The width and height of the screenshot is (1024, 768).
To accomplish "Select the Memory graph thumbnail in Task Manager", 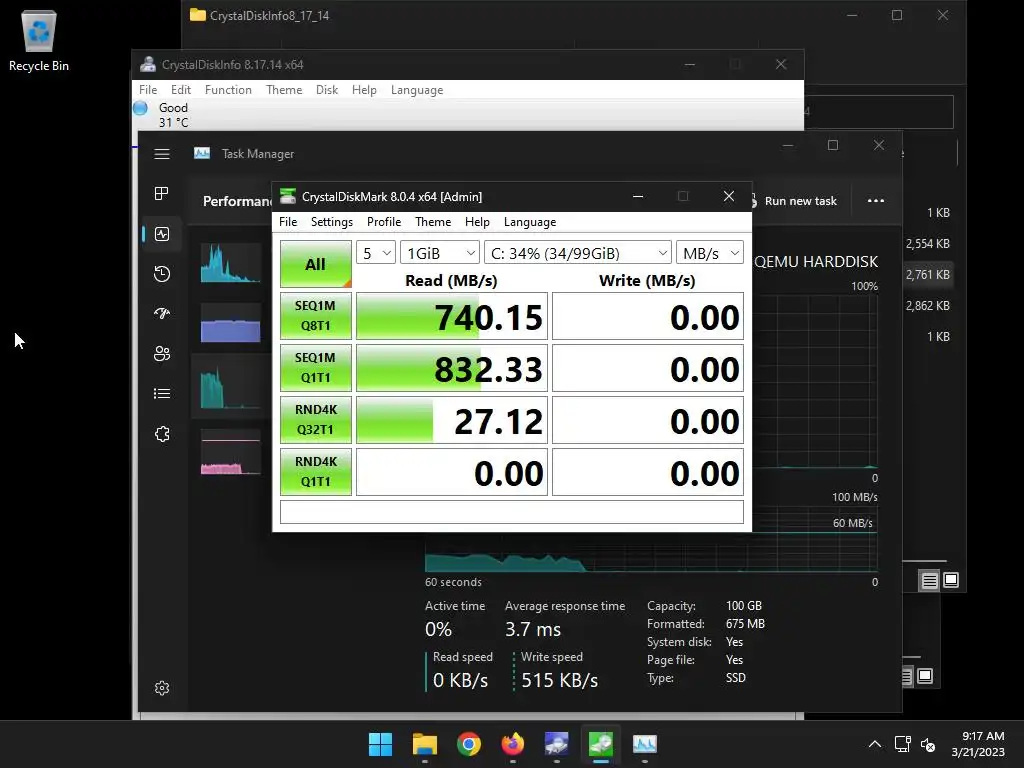I will [x=231, y=323].
